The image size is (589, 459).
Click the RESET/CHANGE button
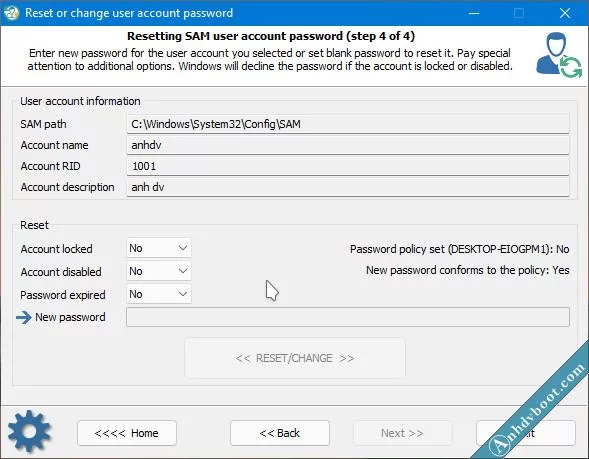[x=295, y=358]
